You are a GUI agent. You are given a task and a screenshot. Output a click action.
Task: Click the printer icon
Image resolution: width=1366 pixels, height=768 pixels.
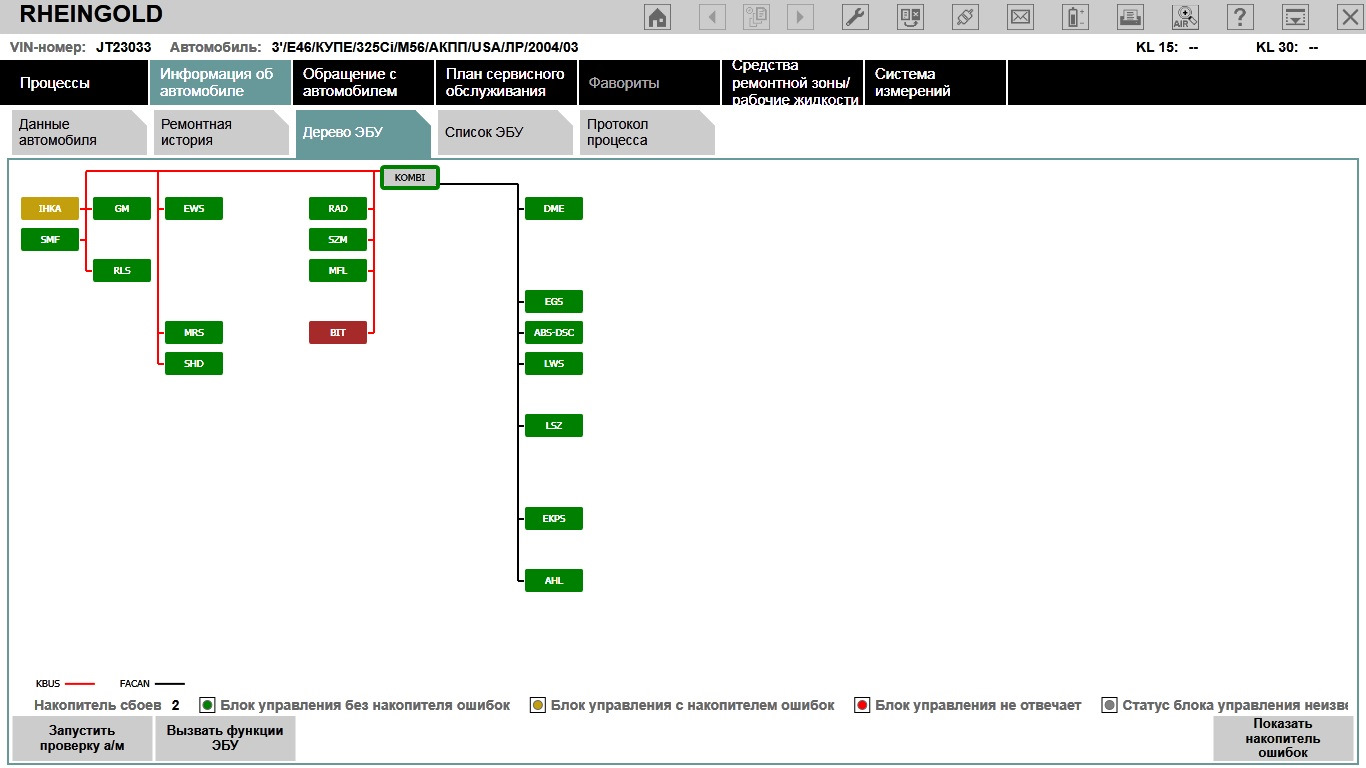(1130, 17)
